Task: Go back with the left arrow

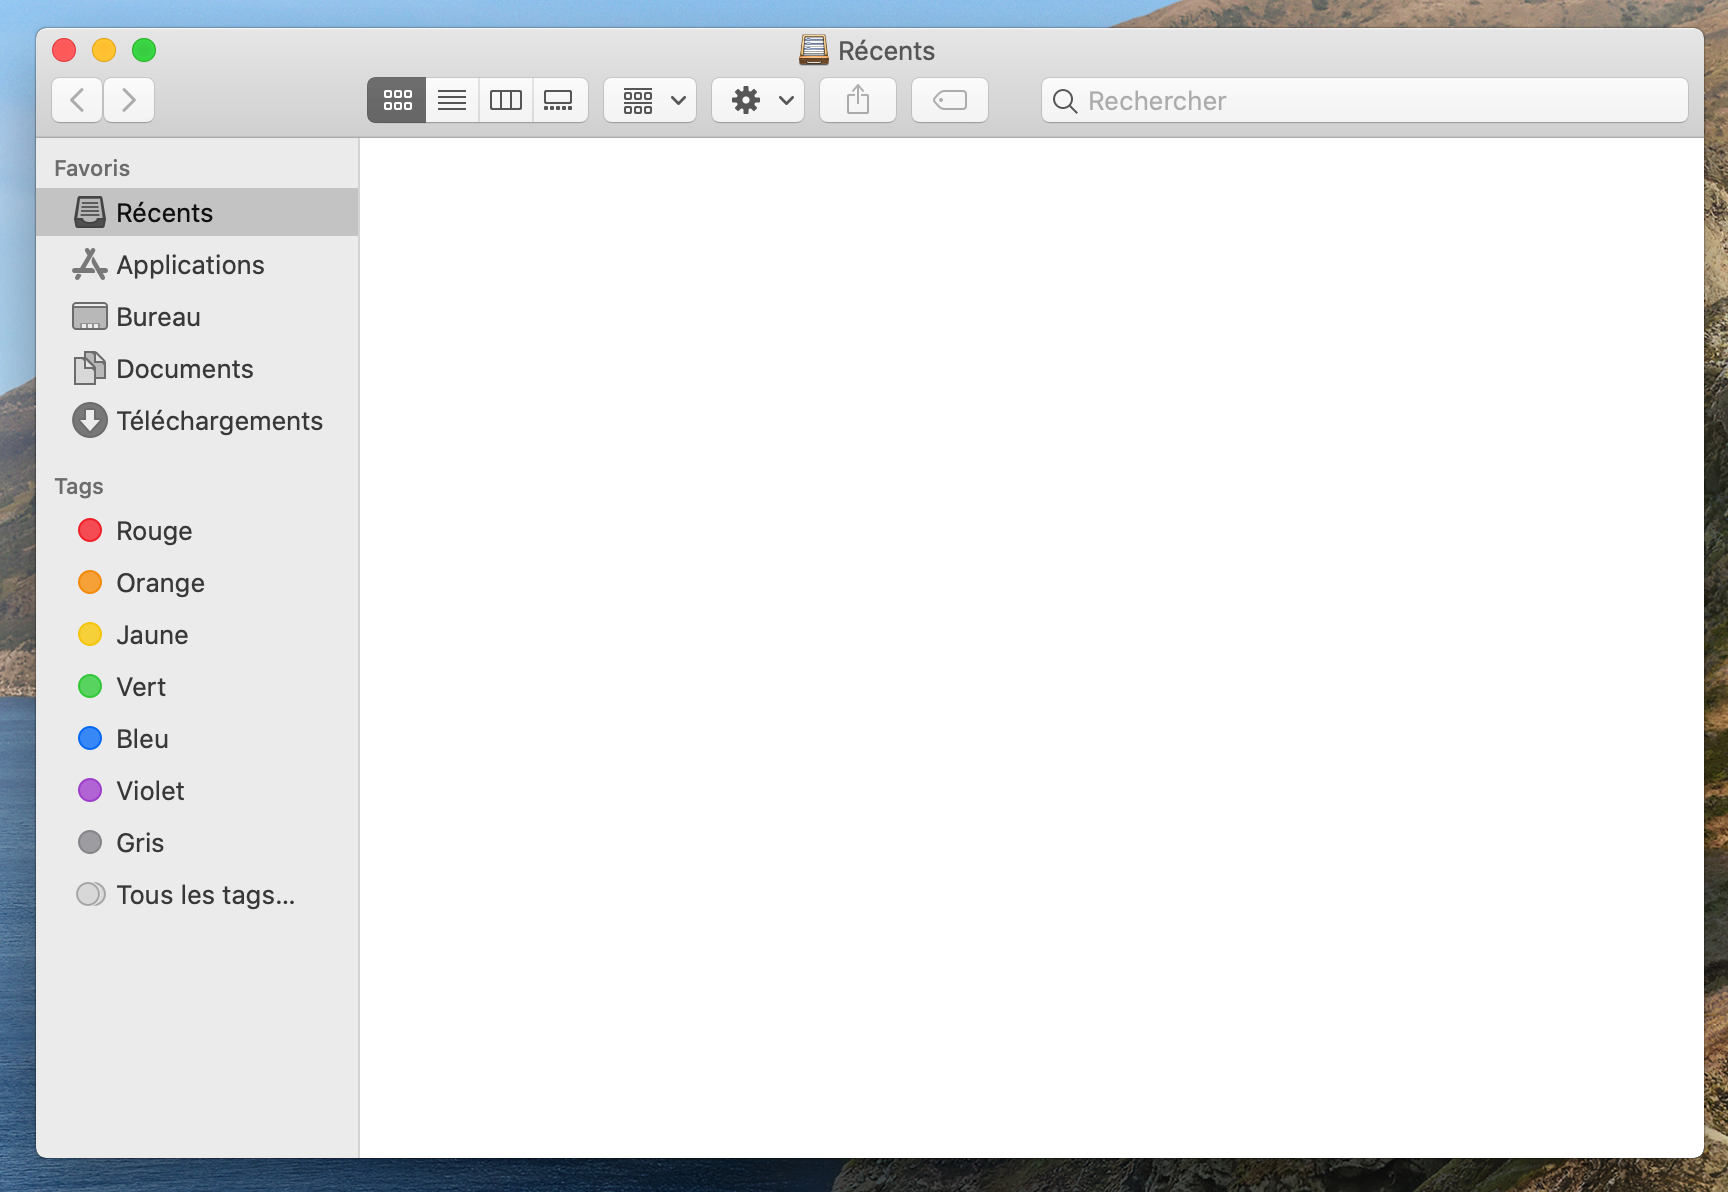Action: pyautogui.click(x=77, y=100)
